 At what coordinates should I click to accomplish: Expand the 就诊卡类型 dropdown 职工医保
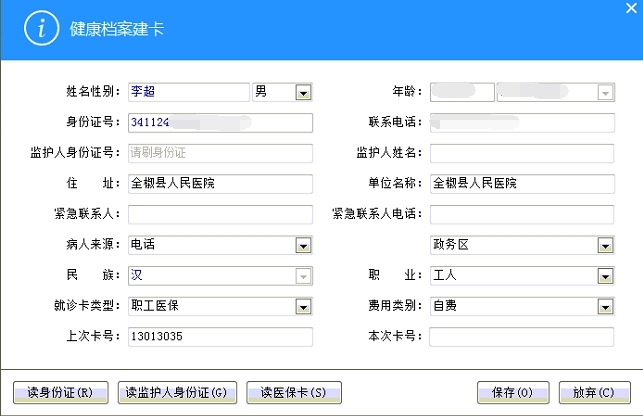(303, 306)
